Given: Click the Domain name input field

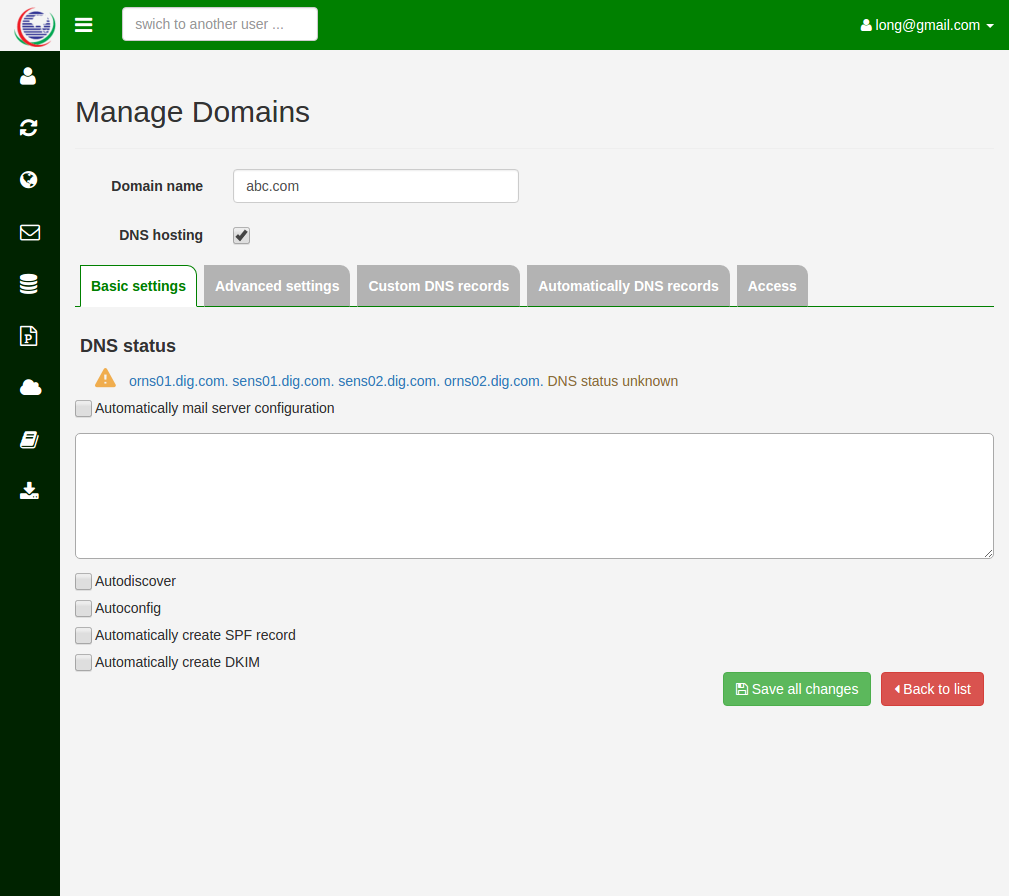Looking at the screenshot, I should (x=375, y=186).
